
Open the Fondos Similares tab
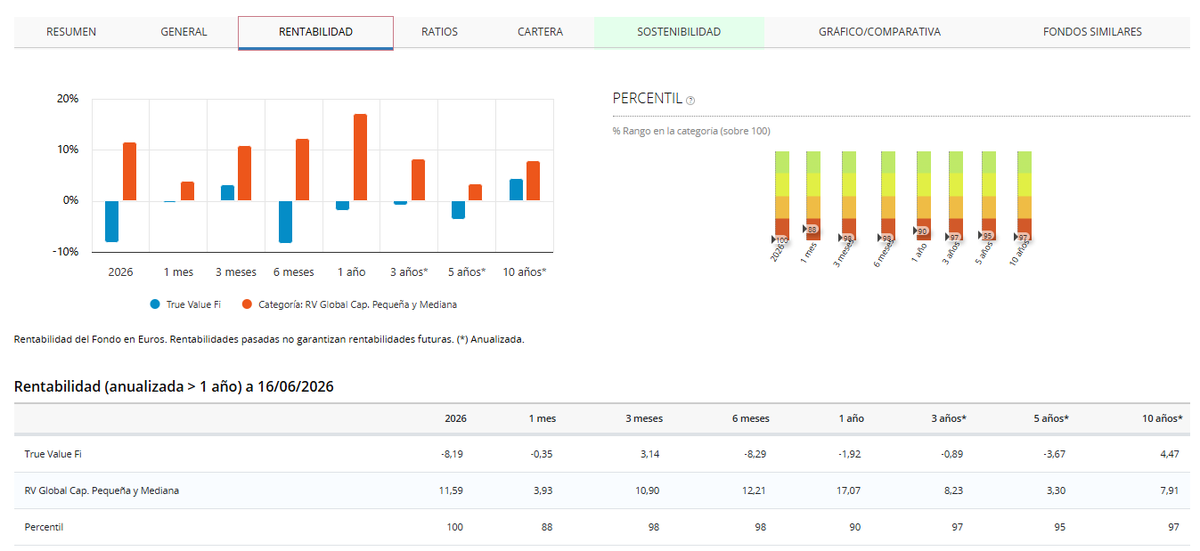1092,32
